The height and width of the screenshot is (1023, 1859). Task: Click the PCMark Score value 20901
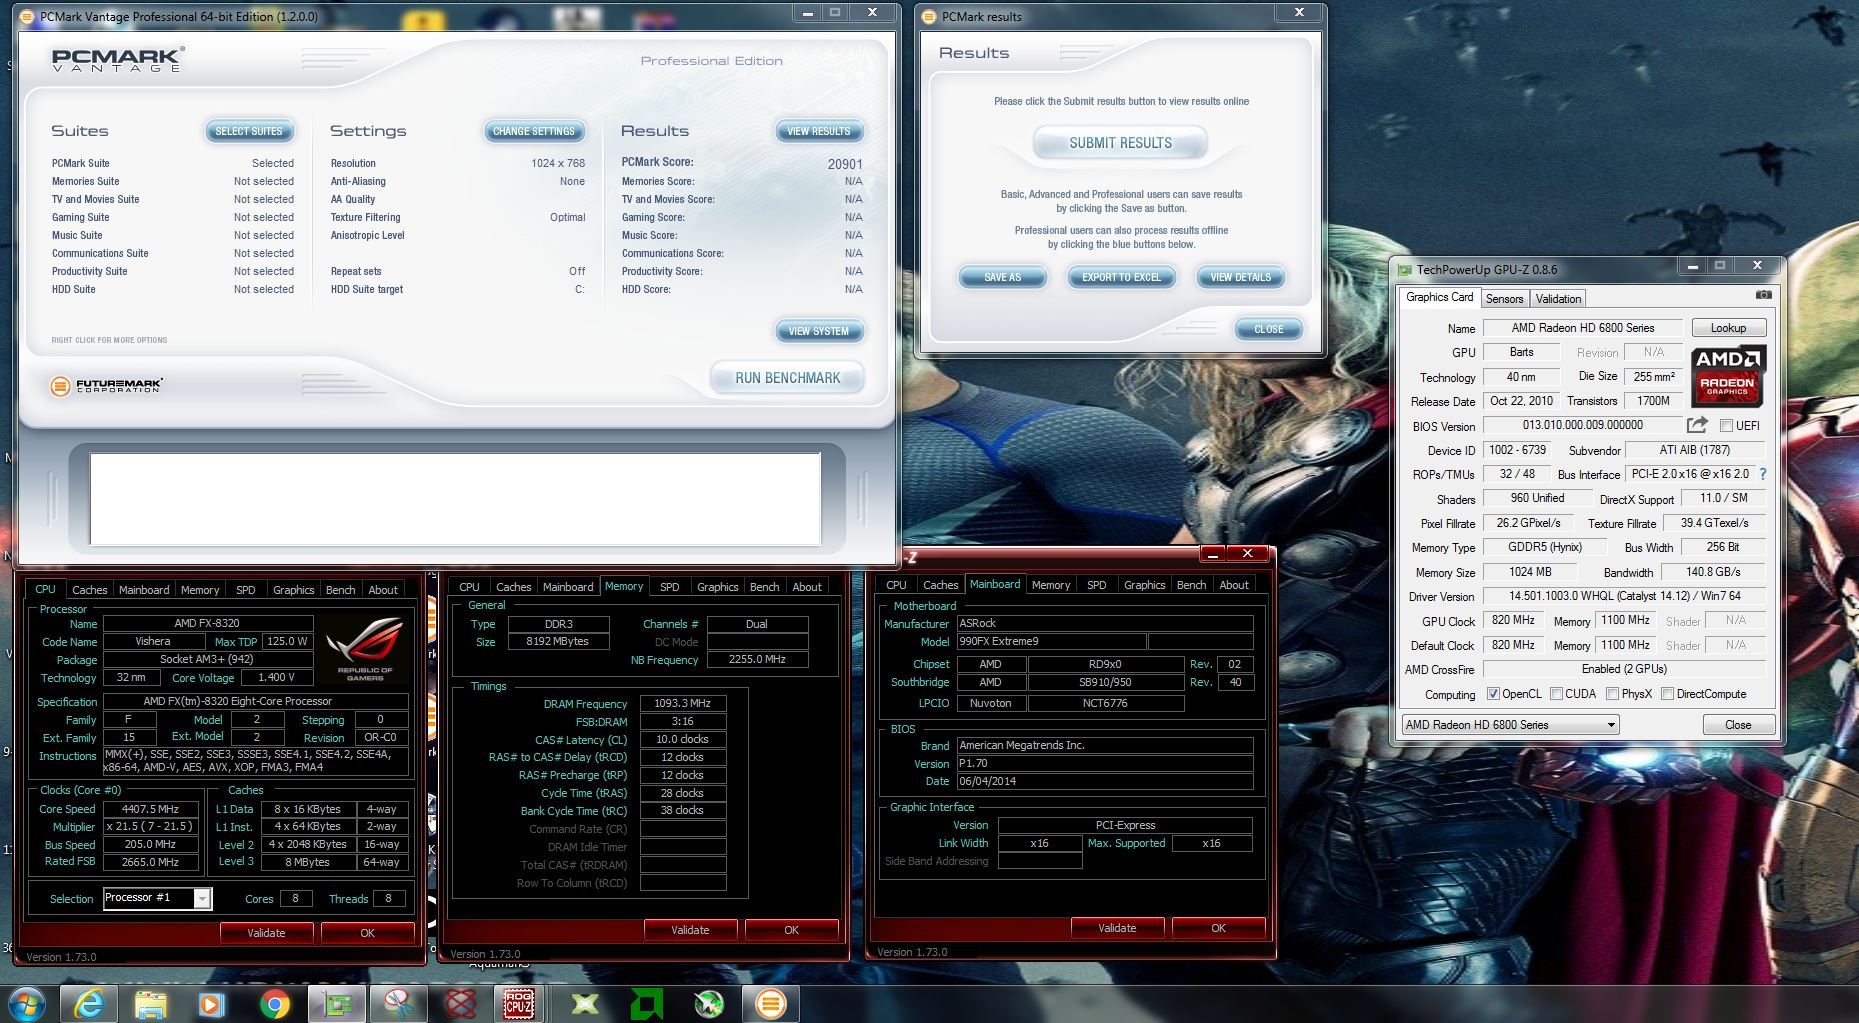[845, 164]
